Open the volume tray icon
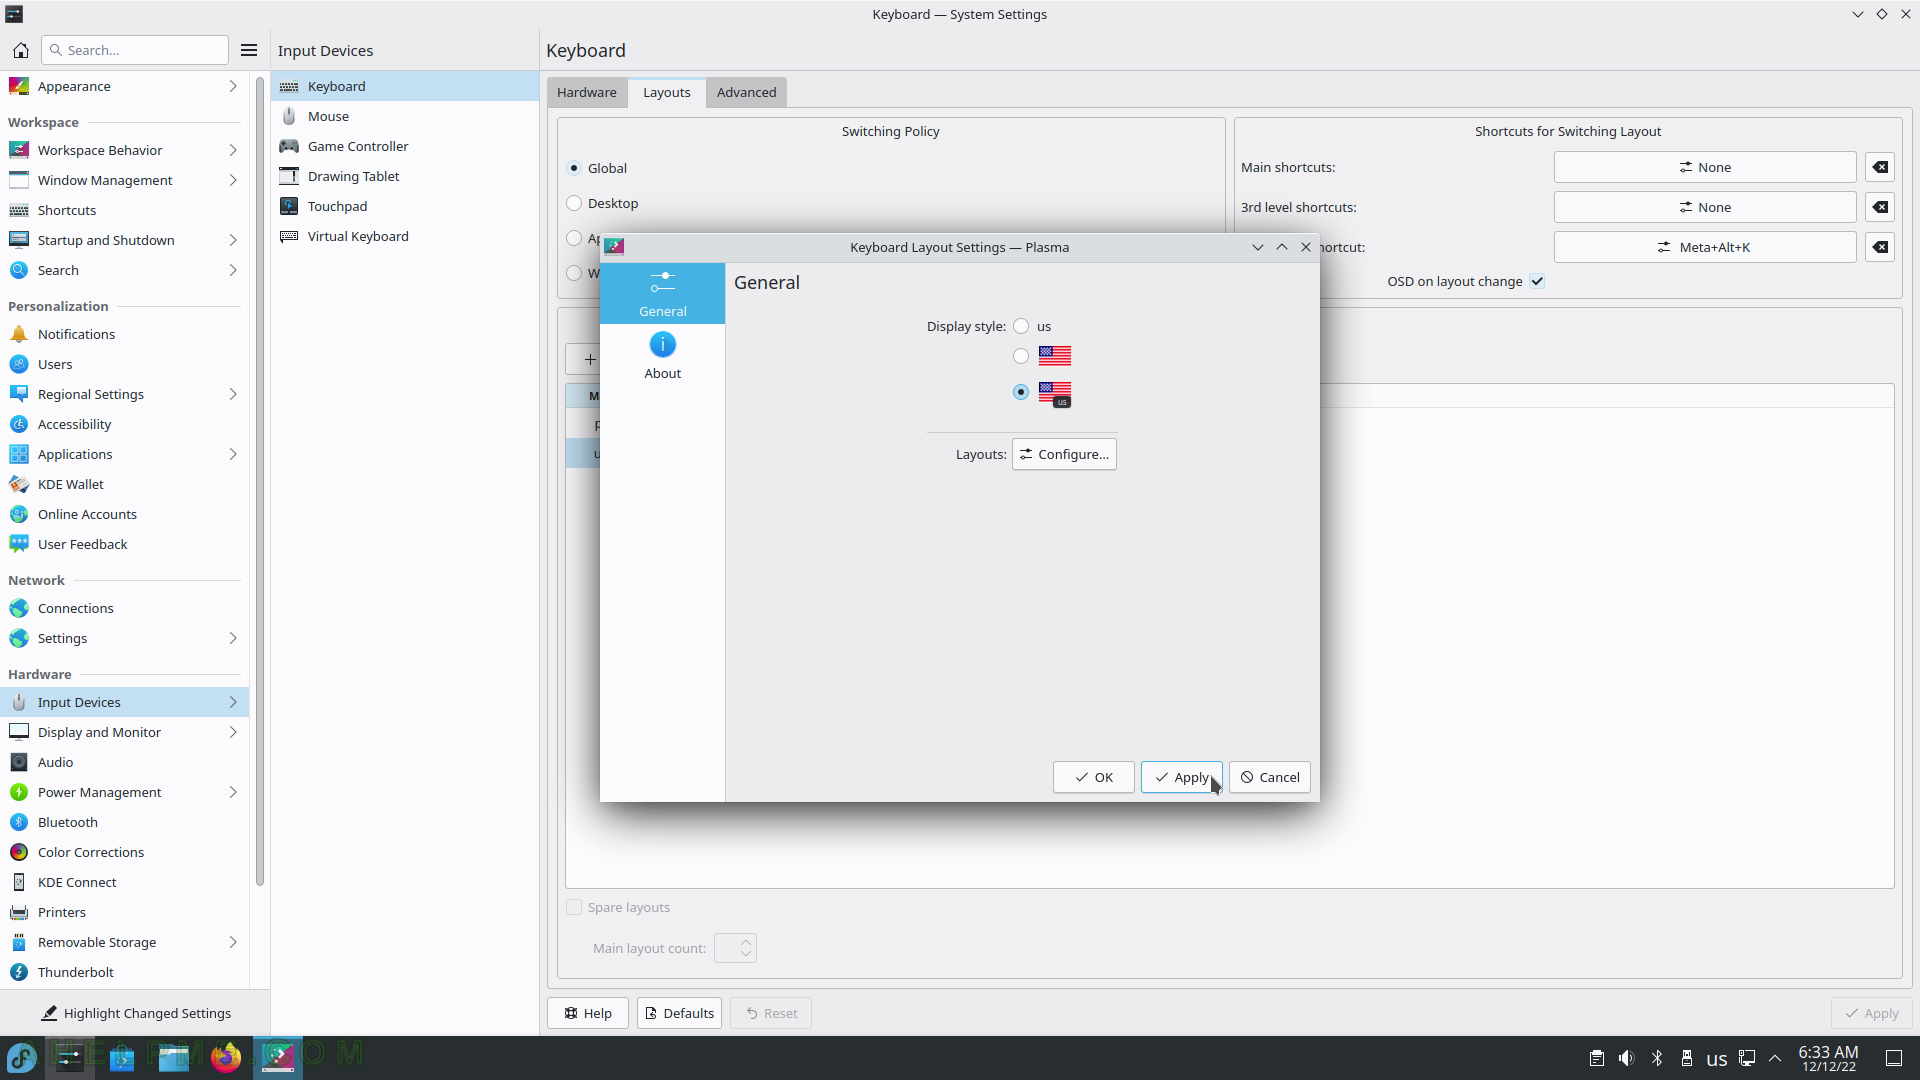The width and height of the screenshot is (1920, 1080). pyautogui.click(x=1627, y=1058)
